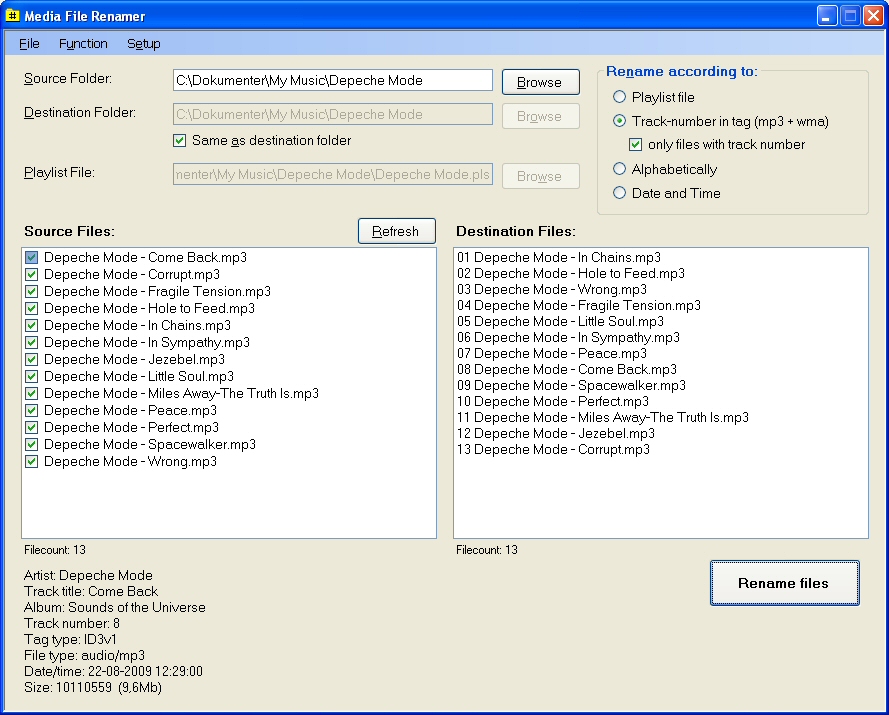Uncheck Miles Away-The Truth Is.mp3 source checkbox
889x715 pixels.
point(32,394)
